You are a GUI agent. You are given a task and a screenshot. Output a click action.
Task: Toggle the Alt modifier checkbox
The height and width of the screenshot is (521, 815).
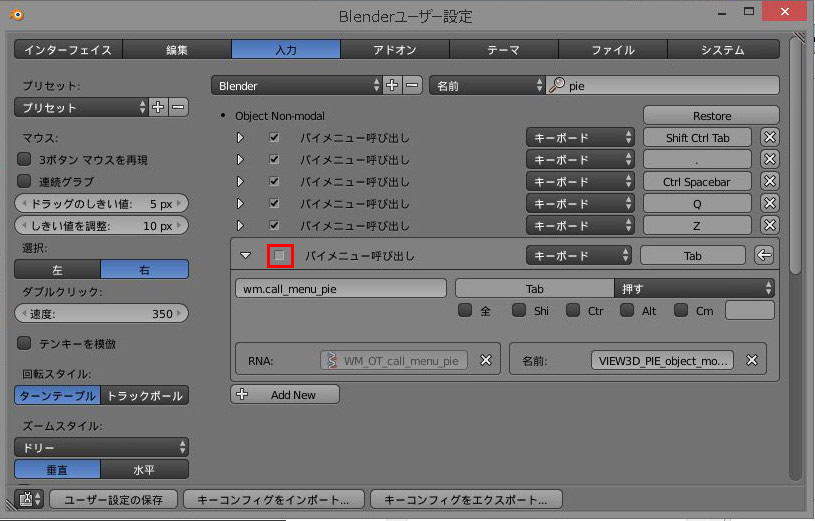coord(627,310)
